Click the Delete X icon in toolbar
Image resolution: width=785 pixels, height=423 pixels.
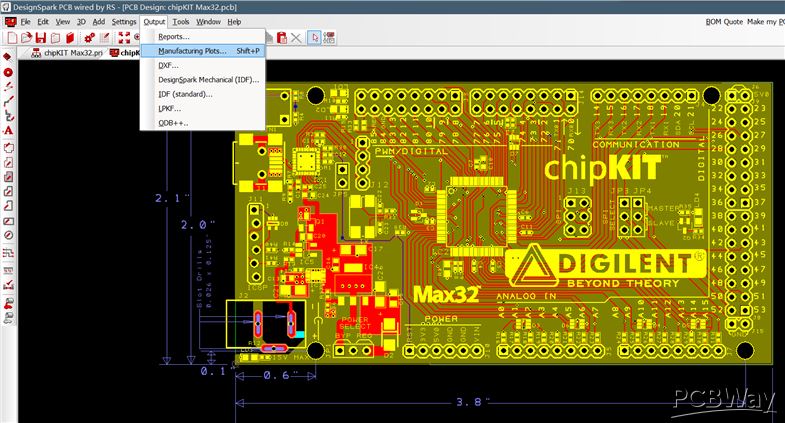click(296, 37)
